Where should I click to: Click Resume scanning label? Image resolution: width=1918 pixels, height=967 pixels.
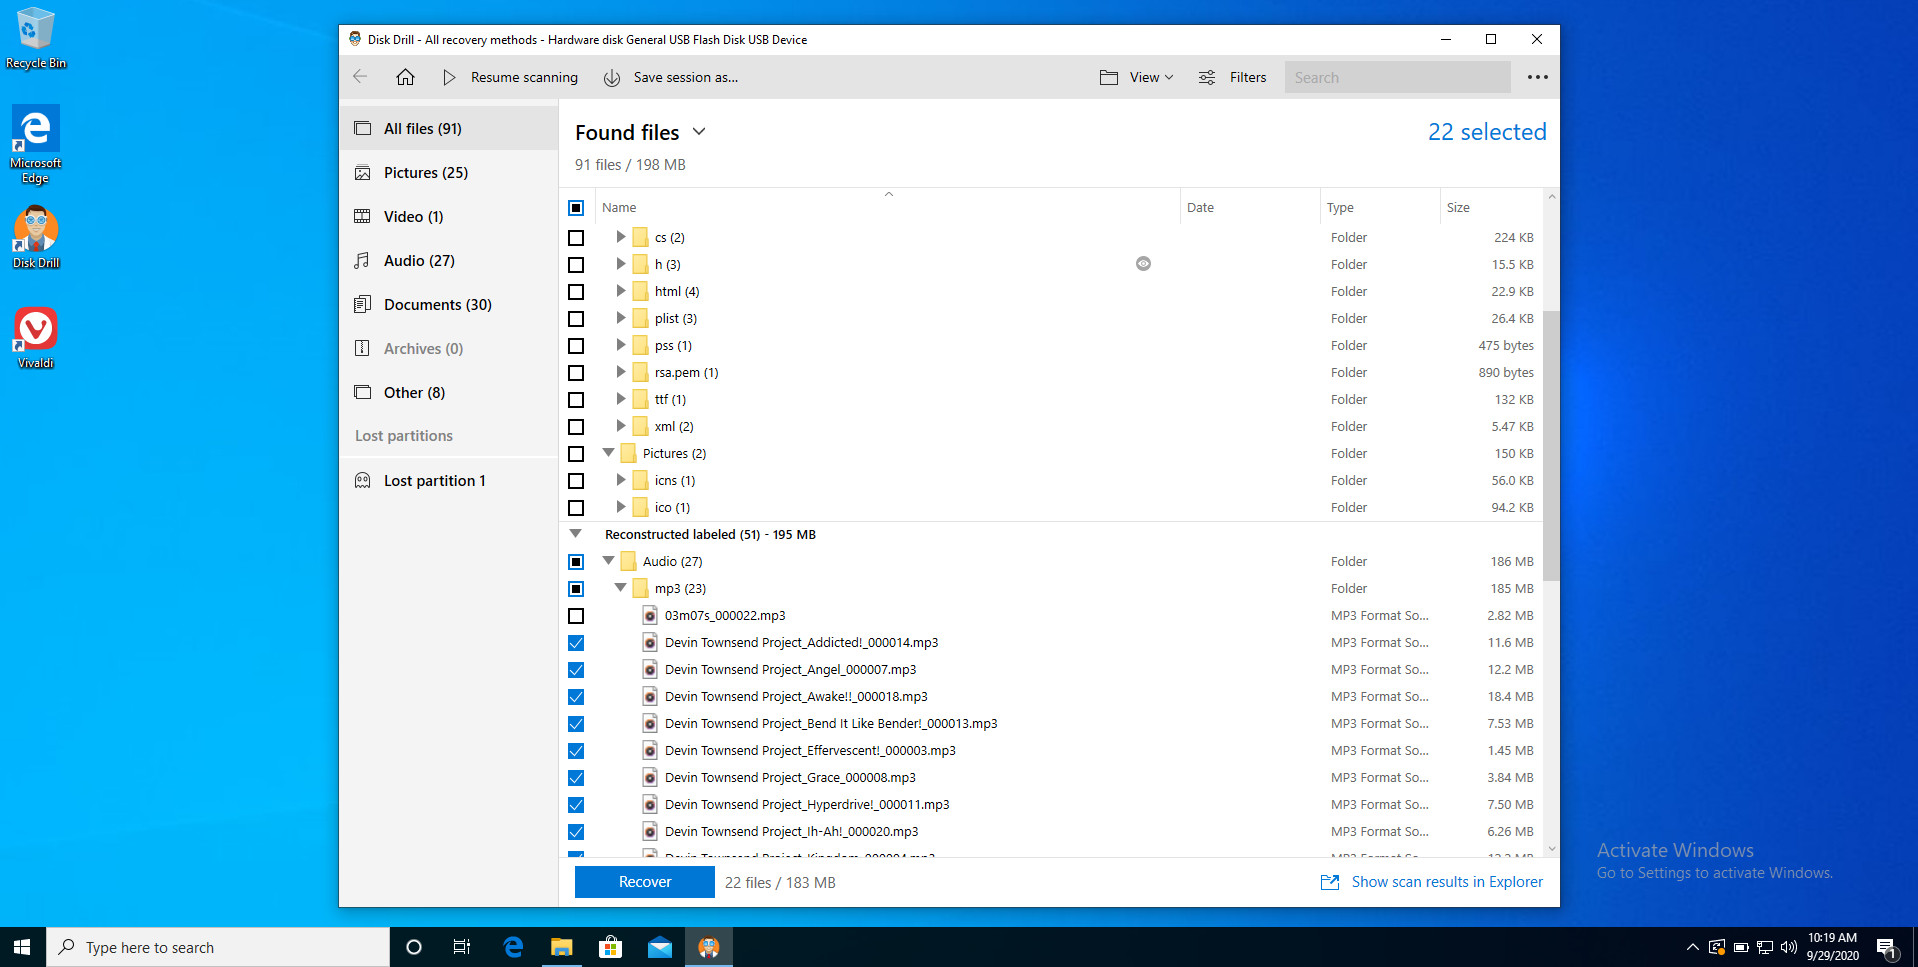tap(524, 77)
